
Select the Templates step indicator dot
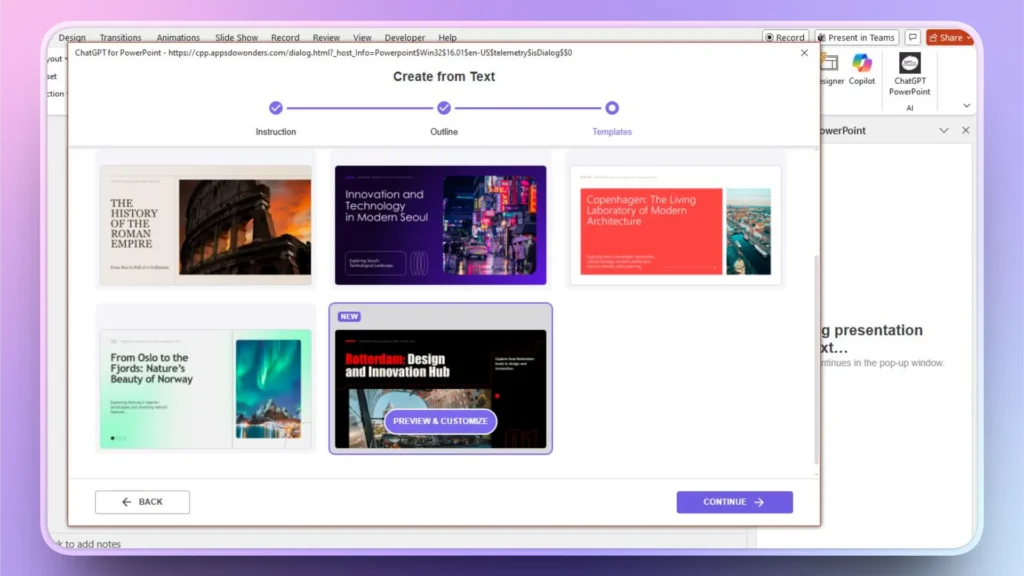[x=611, y=106]
